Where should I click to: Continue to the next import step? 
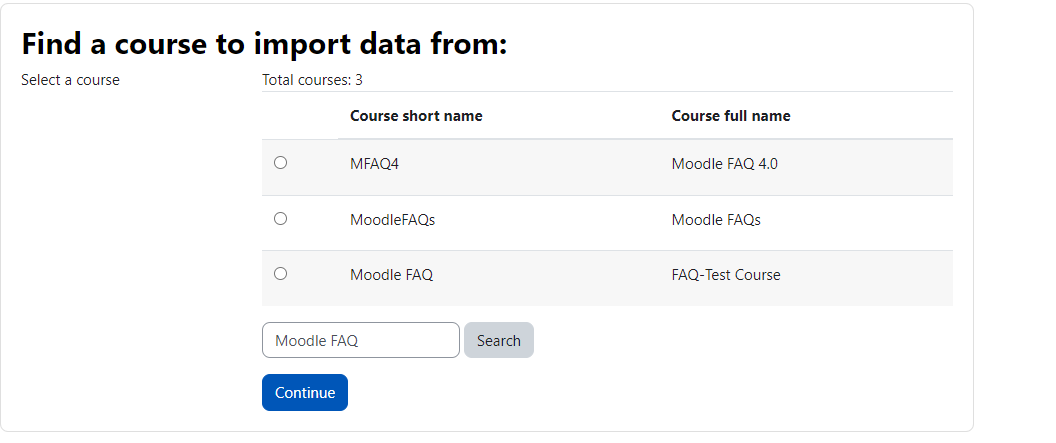point(305,393)
